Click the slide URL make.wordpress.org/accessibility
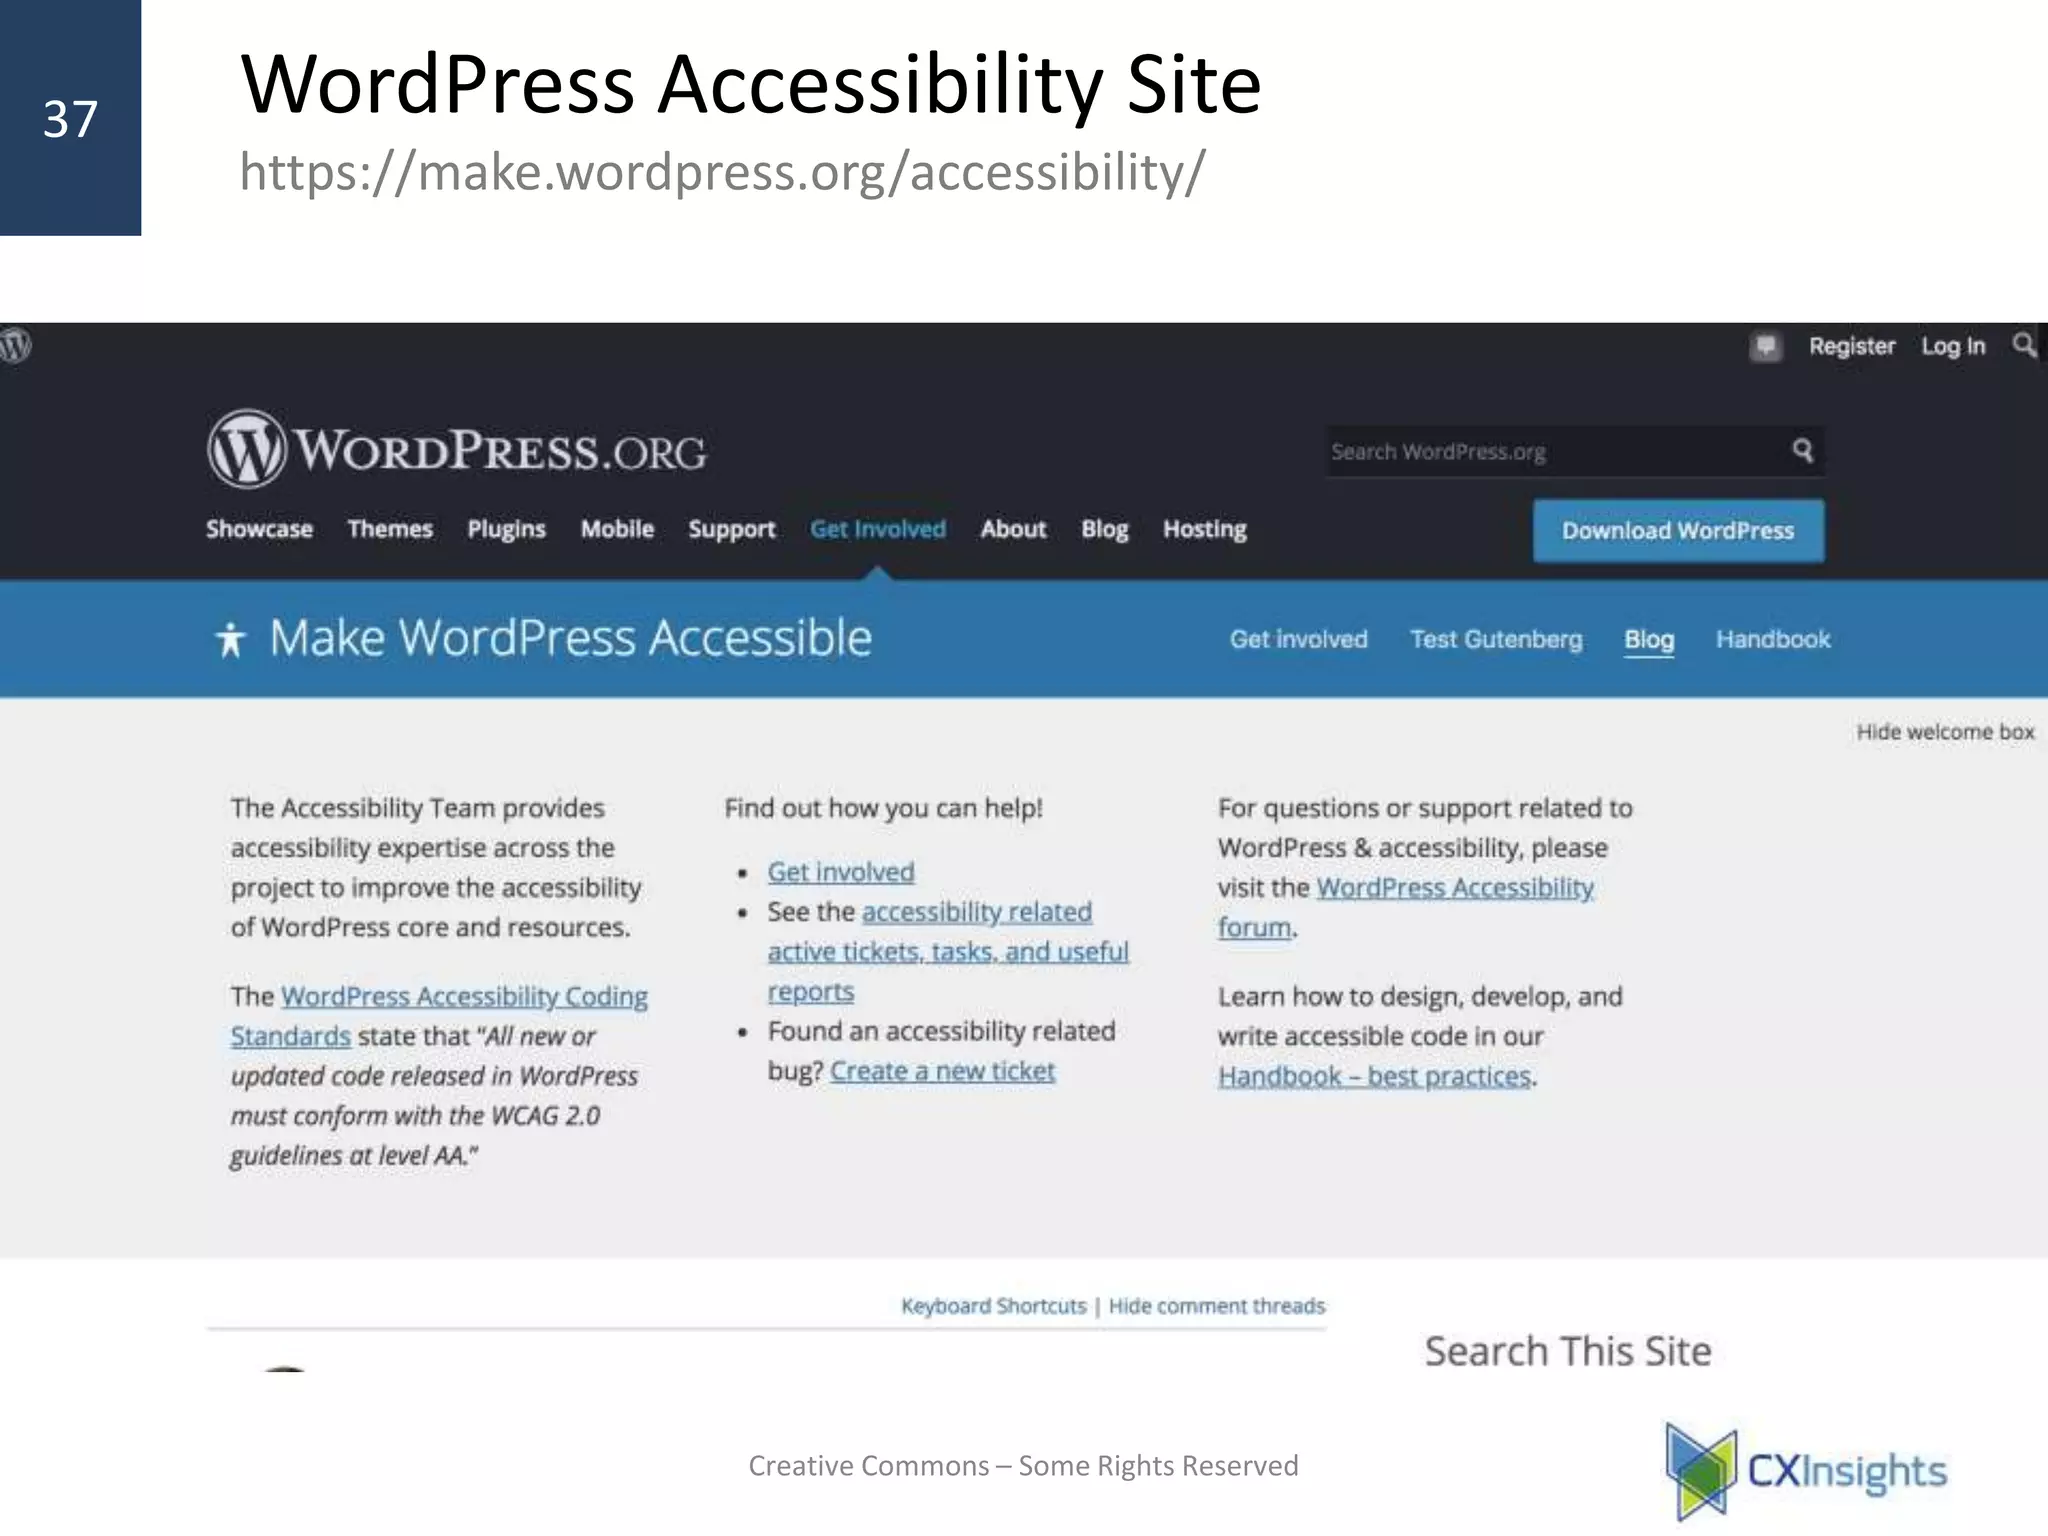This screenshot has height=1536, width=2048. coord(723,172)
